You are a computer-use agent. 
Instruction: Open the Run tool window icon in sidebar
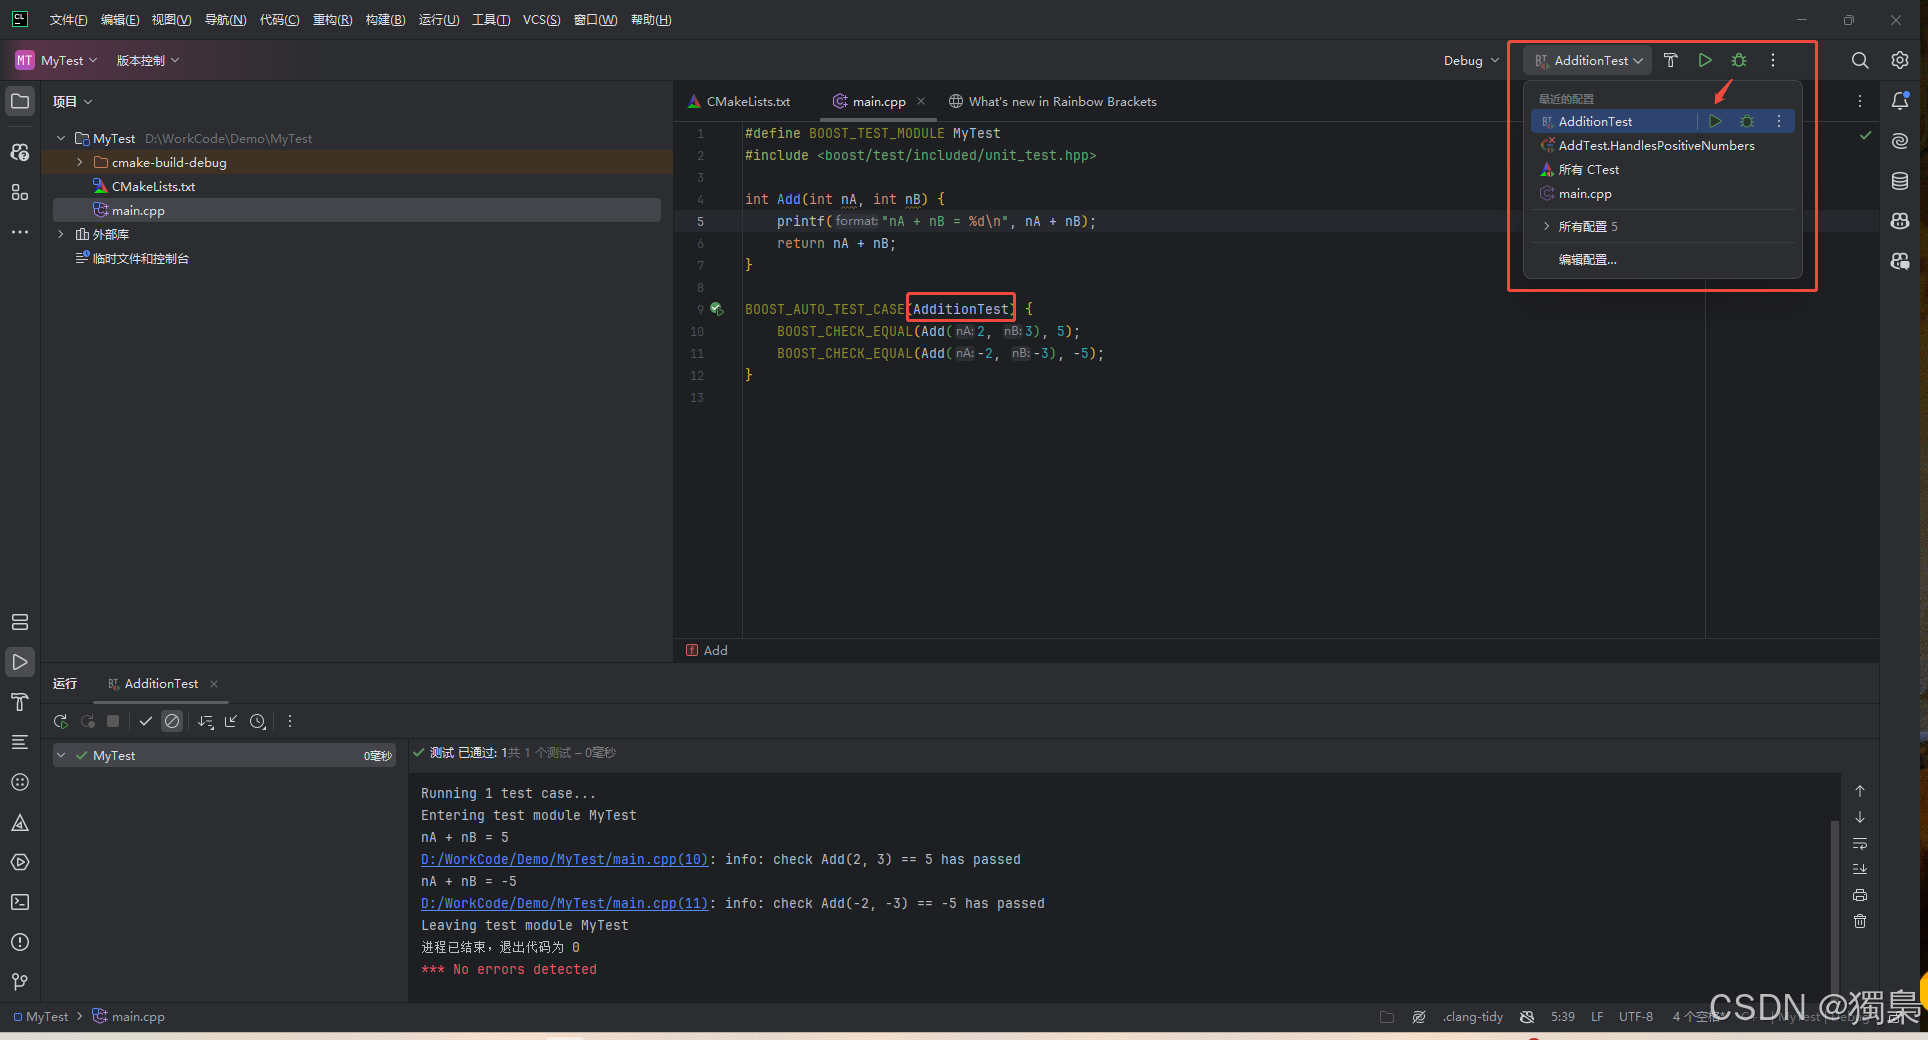tap(20, 662)
